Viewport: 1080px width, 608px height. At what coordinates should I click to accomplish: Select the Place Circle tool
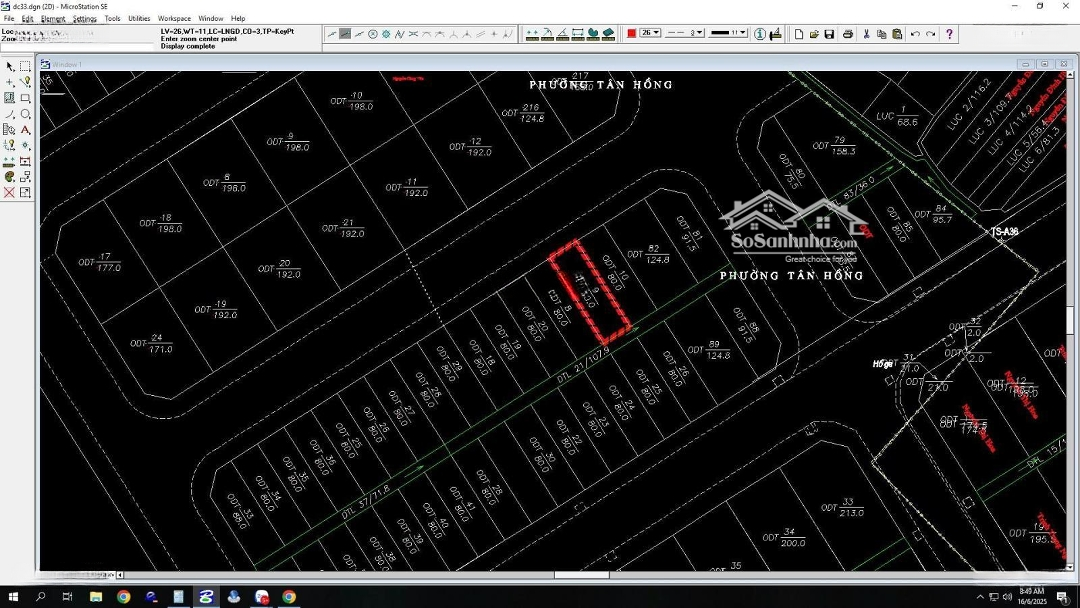(x=25, y=114)
